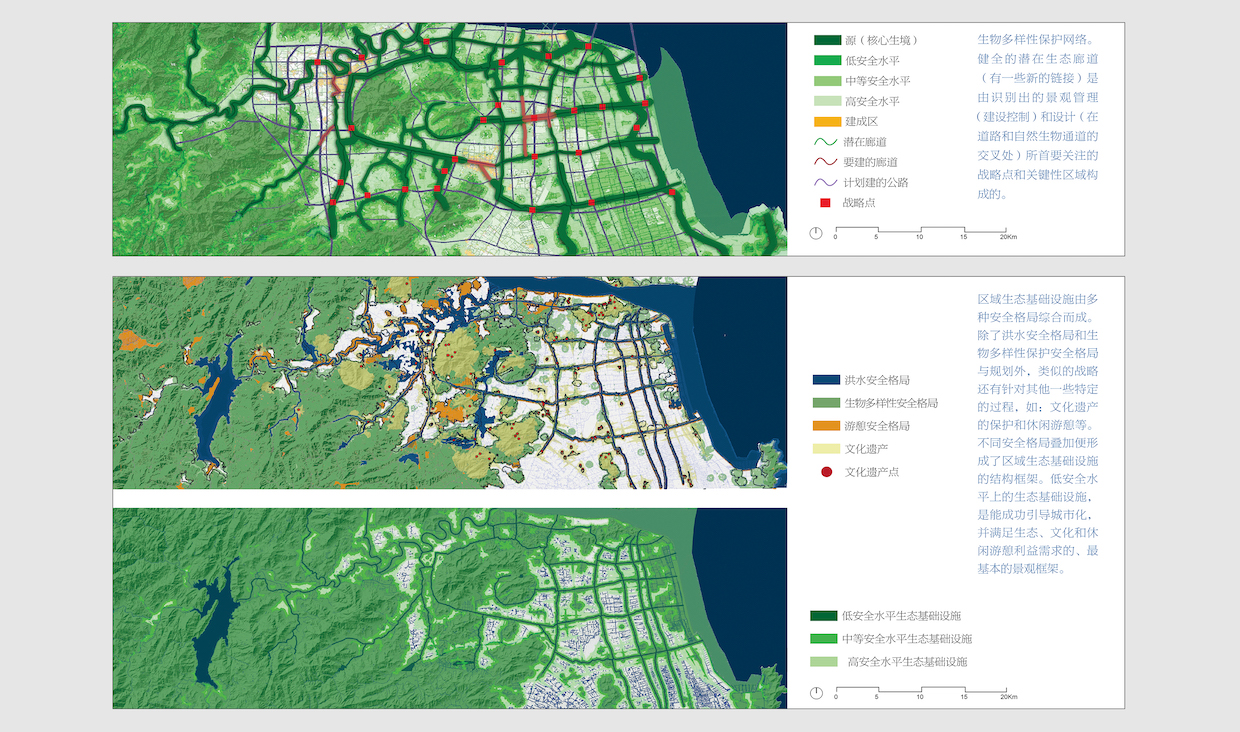This screenshot has height=732, width=1240.
Task: Select the orange 游憩安全格局 swatch
Action: tap(826, 426)
